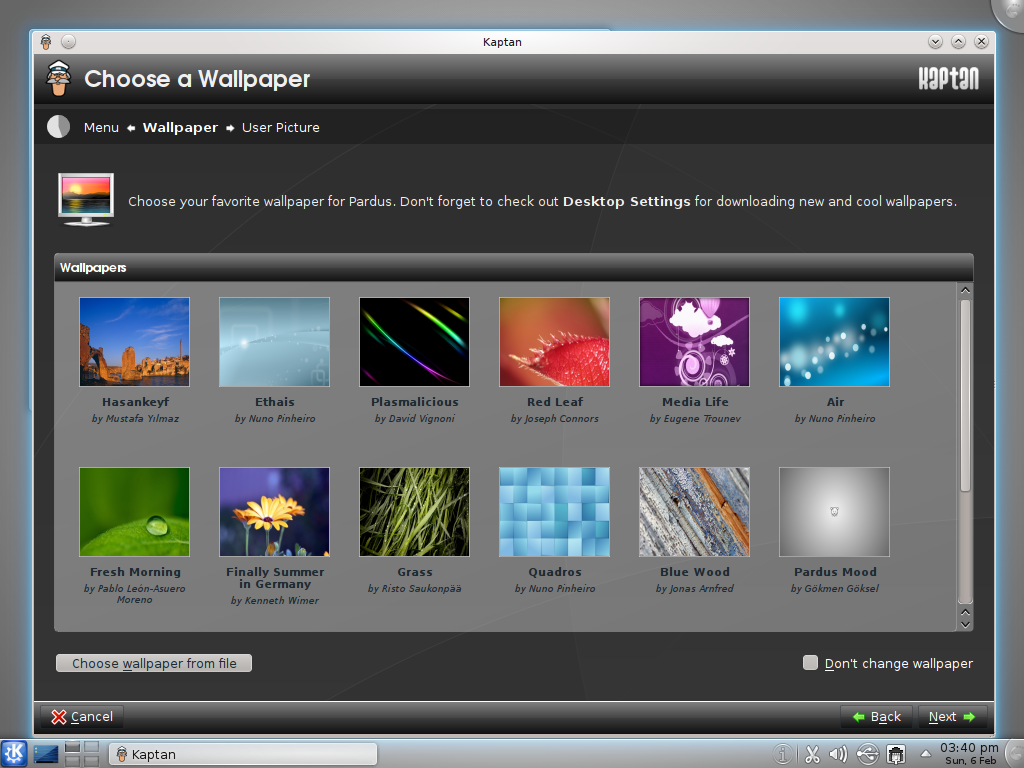Select the Grass wallpaper thumbnail
Viewport: 1024px width, 768px height.
tap(414, 512)
